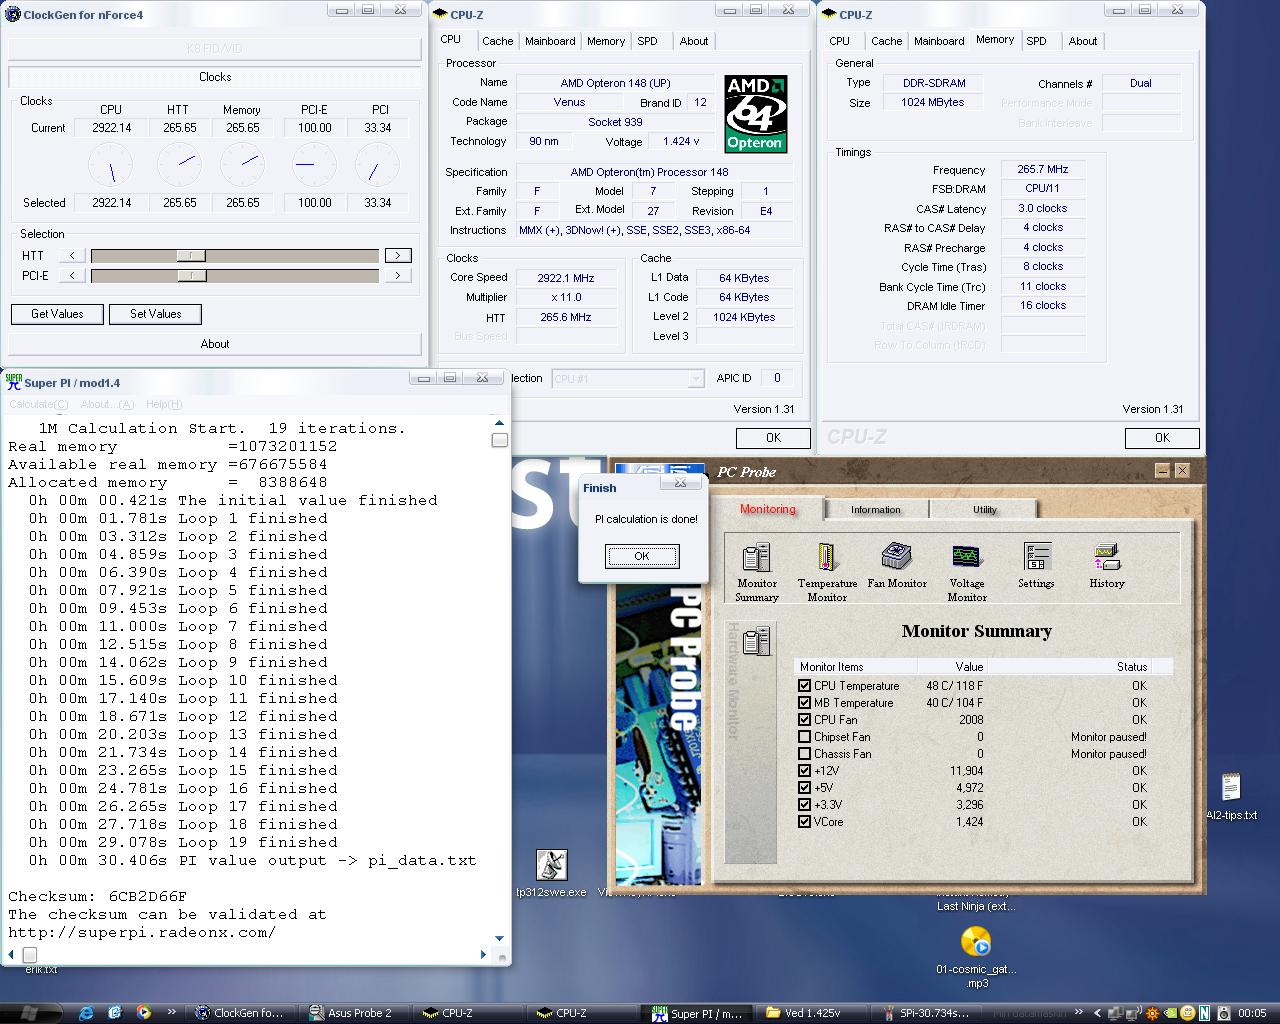Viewport: 1280px width, 1024px height.
Task: Toggle CPU Temperature monitor checkbox
Action: pos(805,686)
